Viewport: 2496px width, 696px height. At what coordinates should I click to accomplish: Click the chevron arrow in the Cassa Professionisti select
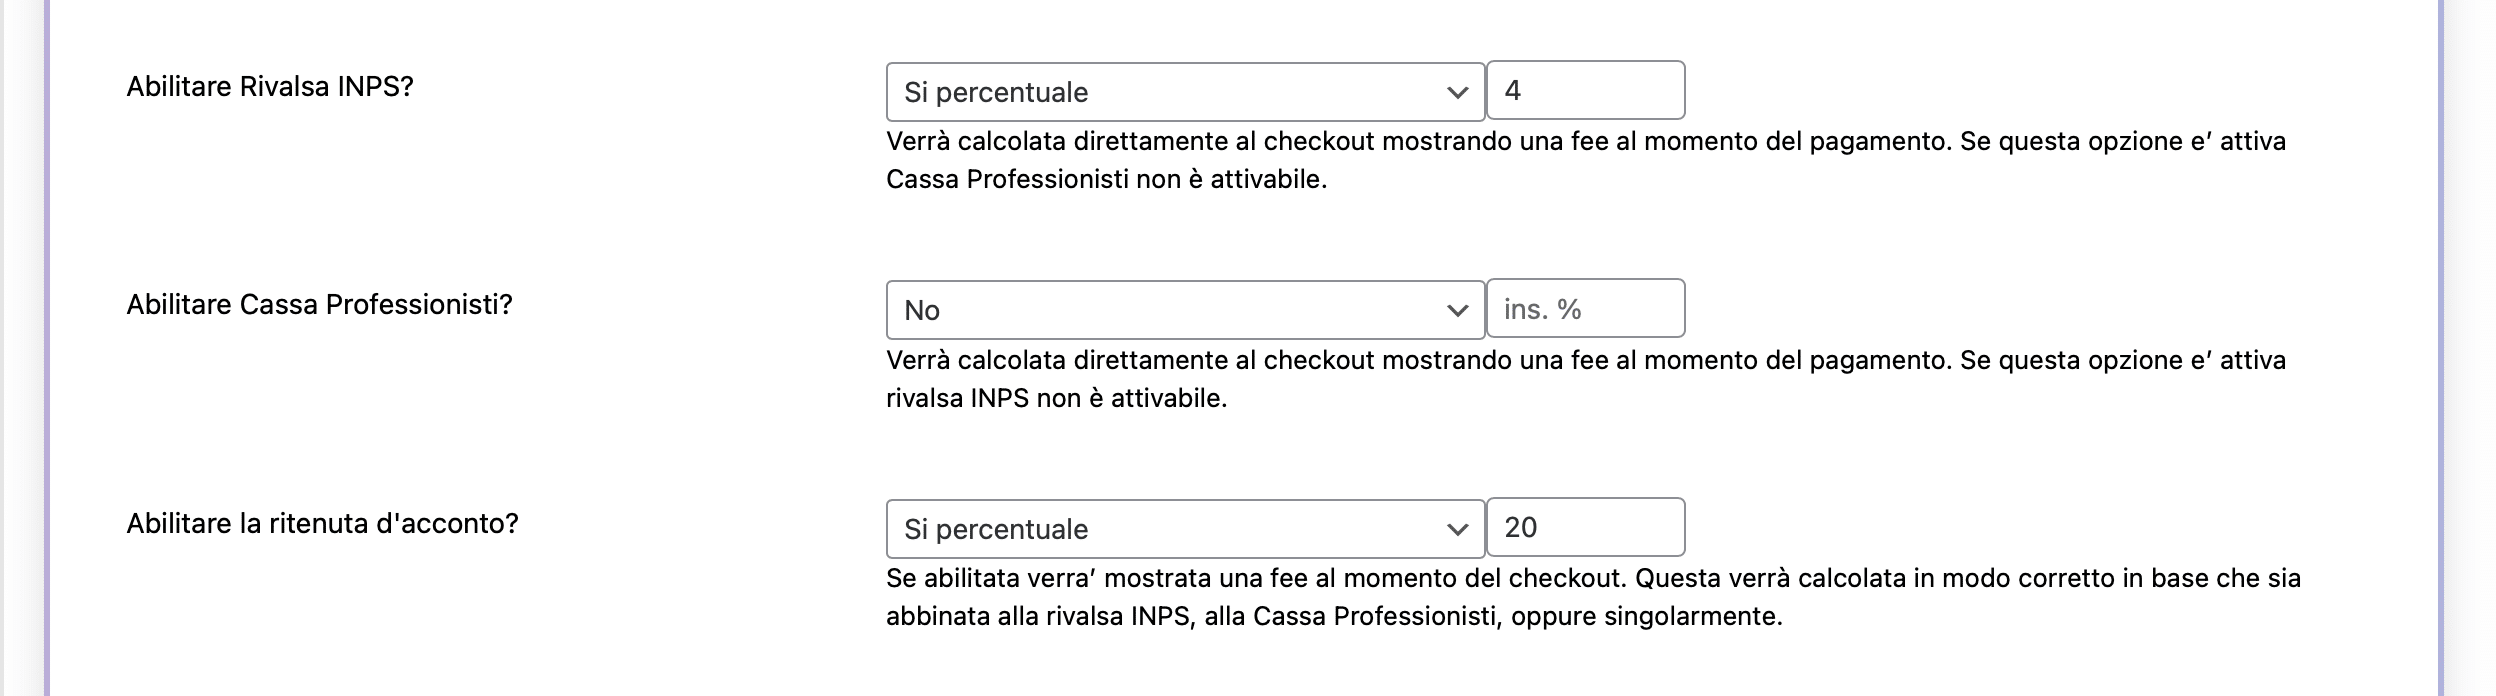pyautogui.click(x=1457, y=311)
